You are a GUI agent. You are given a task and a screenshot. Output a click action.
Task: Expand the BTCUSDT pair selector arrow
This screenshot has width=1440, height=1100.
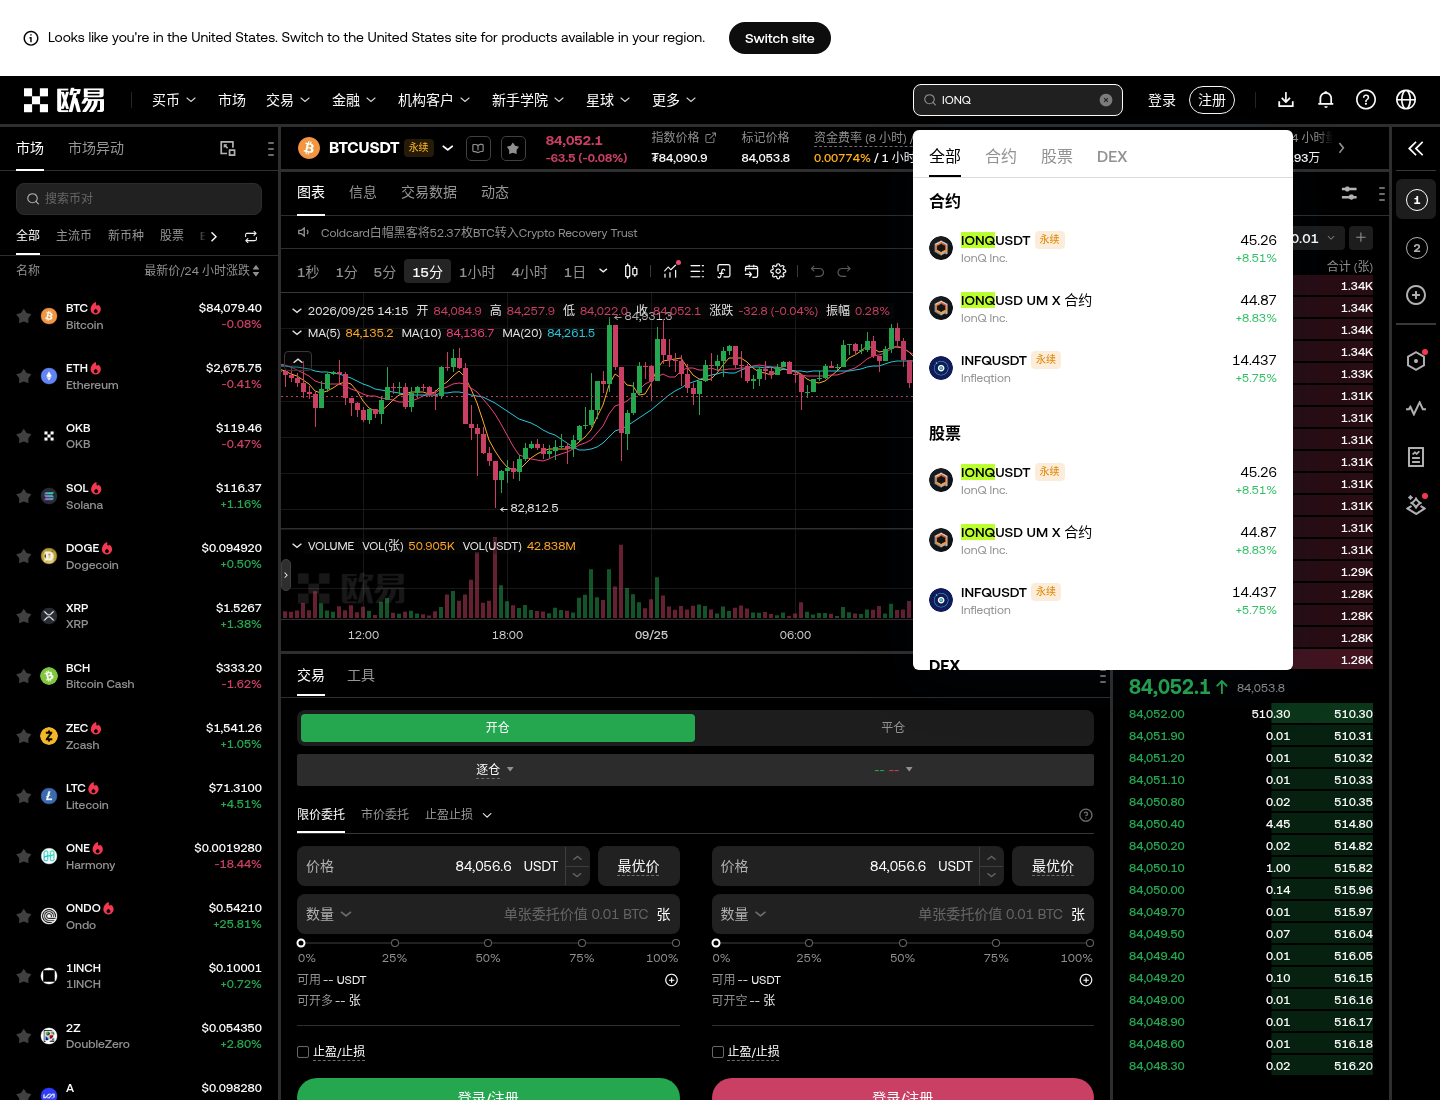448,148
